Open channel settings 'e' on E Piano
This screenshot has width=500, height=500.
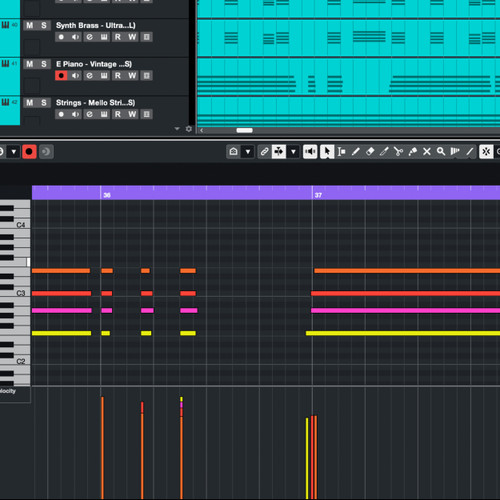[x=90, y=76]
